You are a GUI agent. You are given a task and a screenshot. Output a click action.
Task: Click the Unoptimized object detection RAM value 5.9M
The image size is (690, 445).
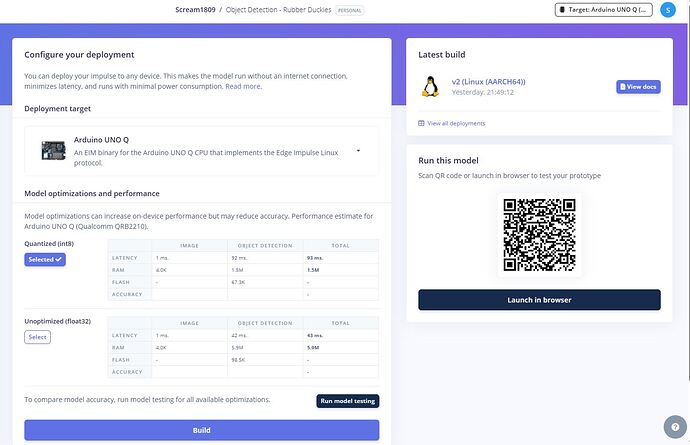coord(237,347)
